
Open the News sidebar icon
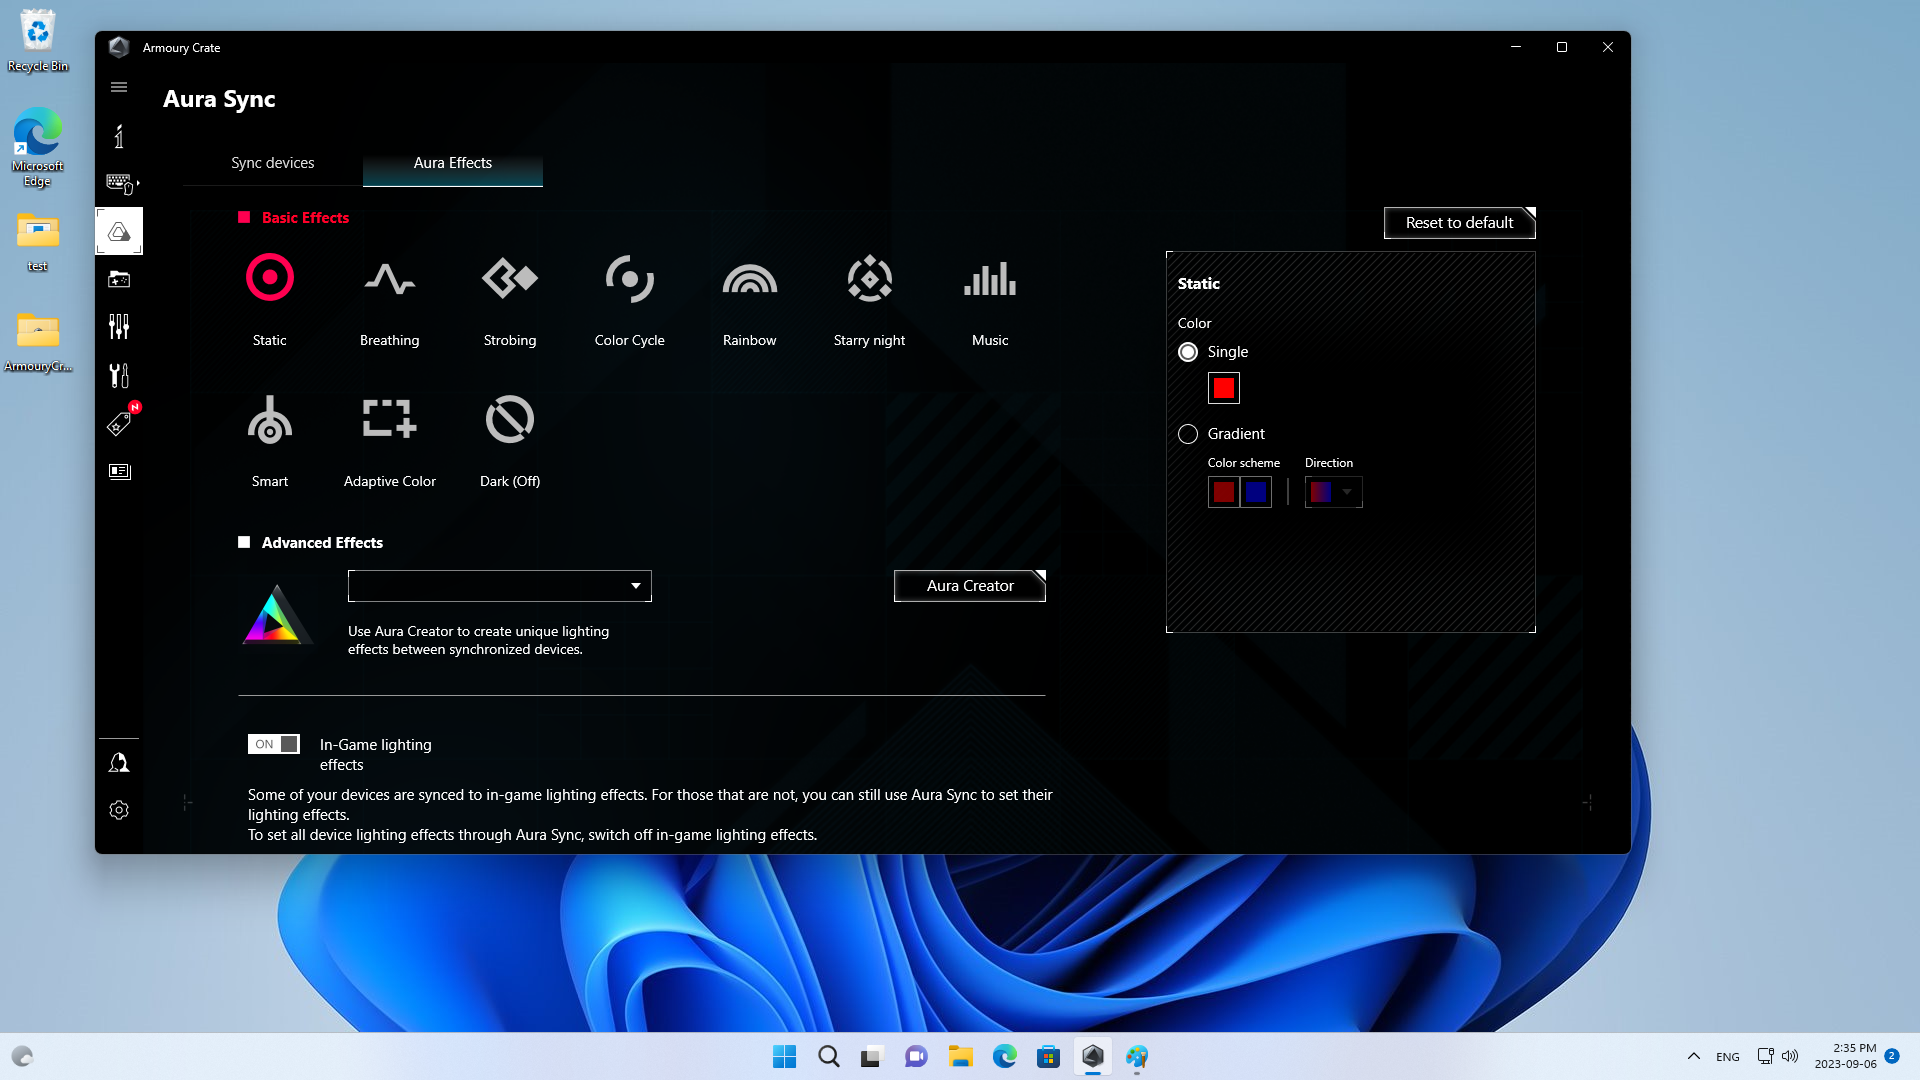click(119, 471)
